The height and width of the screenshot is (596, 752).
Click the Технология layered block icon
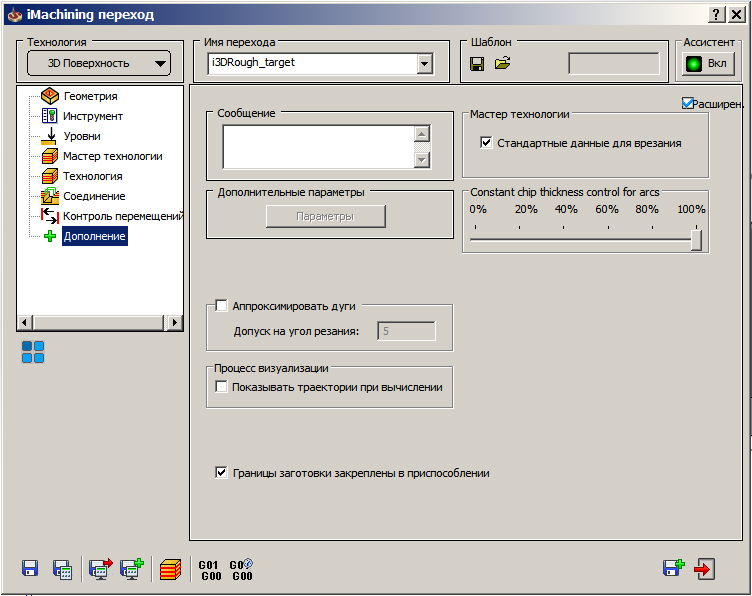click(x=50, y=176)
